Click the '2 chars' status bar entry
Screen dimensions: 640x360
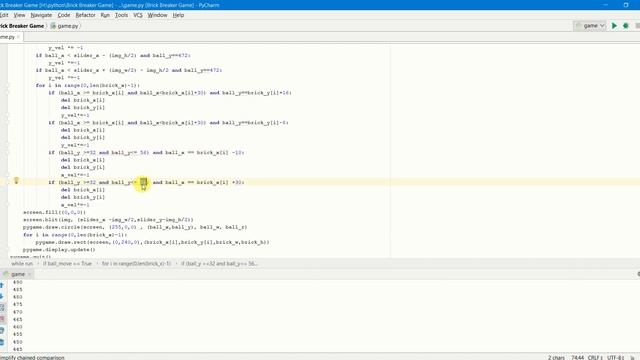click(x=556, y=358)
